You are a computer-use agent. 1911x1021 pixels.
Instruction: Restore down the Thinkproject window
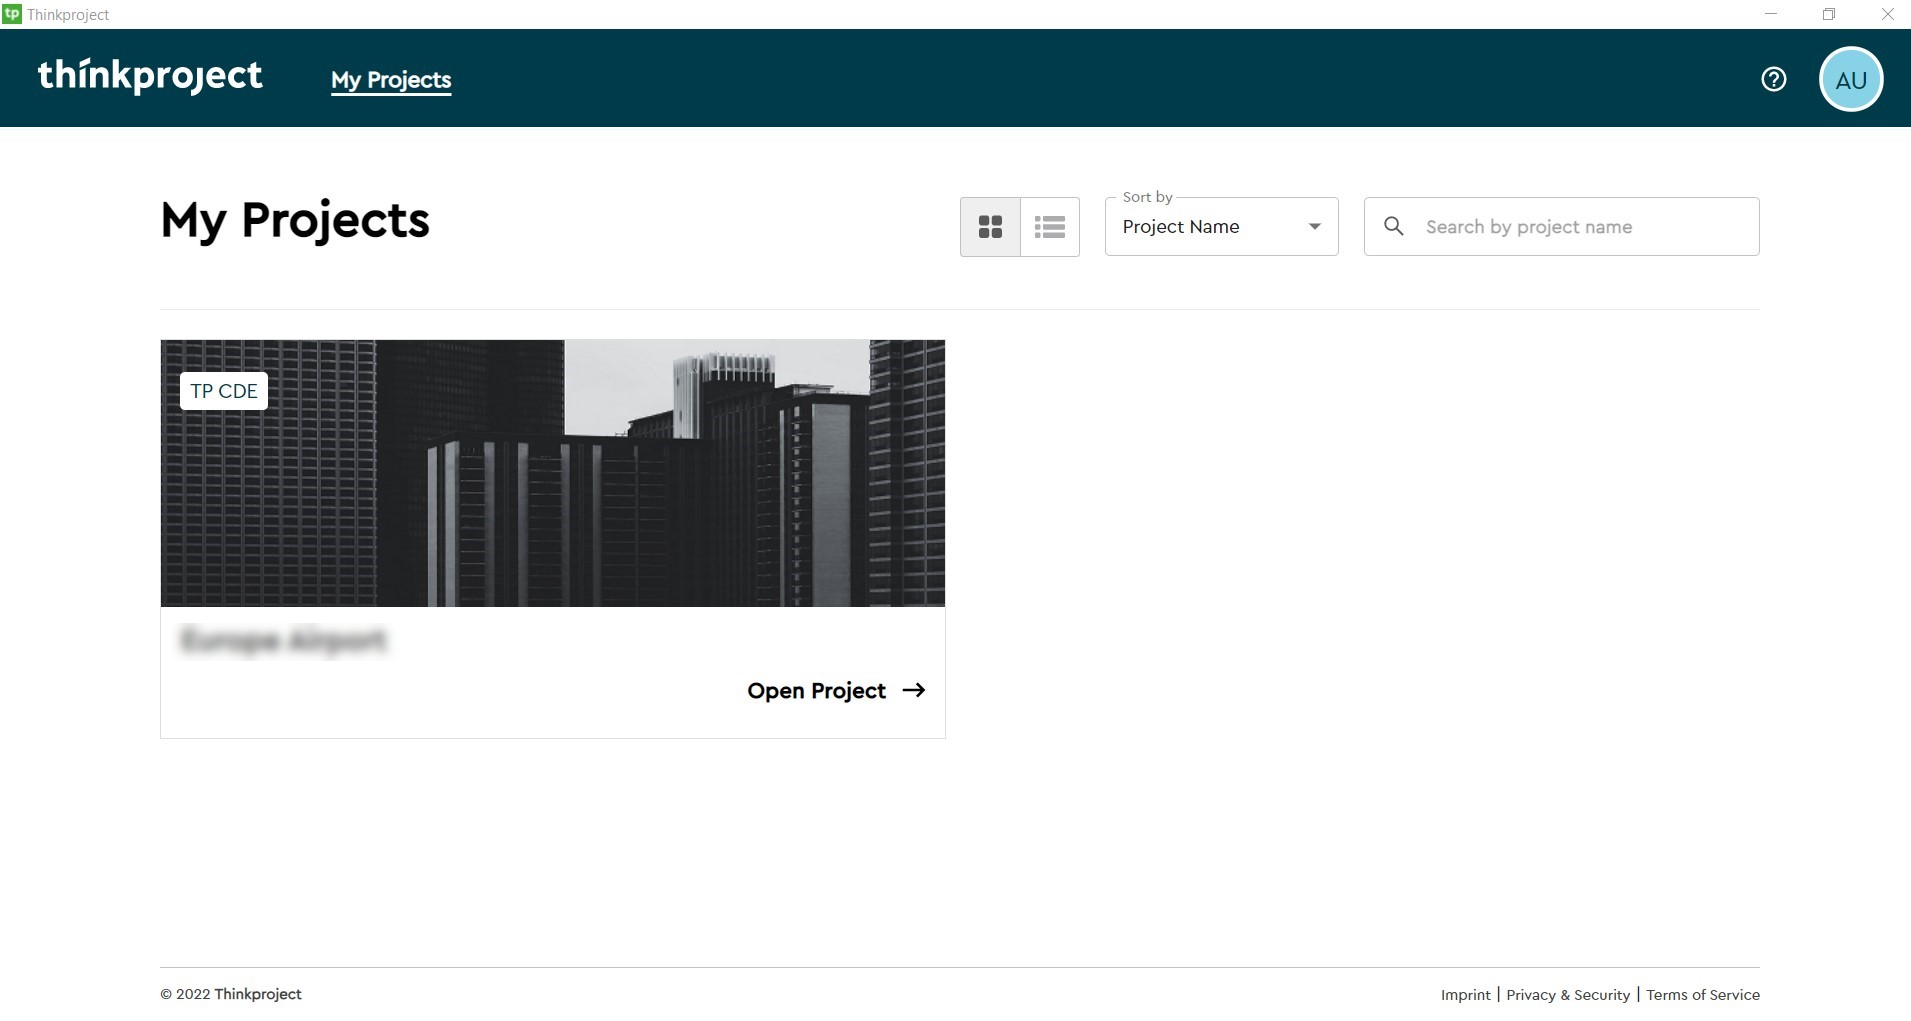pyautogui.click(x=1829, y=14)
